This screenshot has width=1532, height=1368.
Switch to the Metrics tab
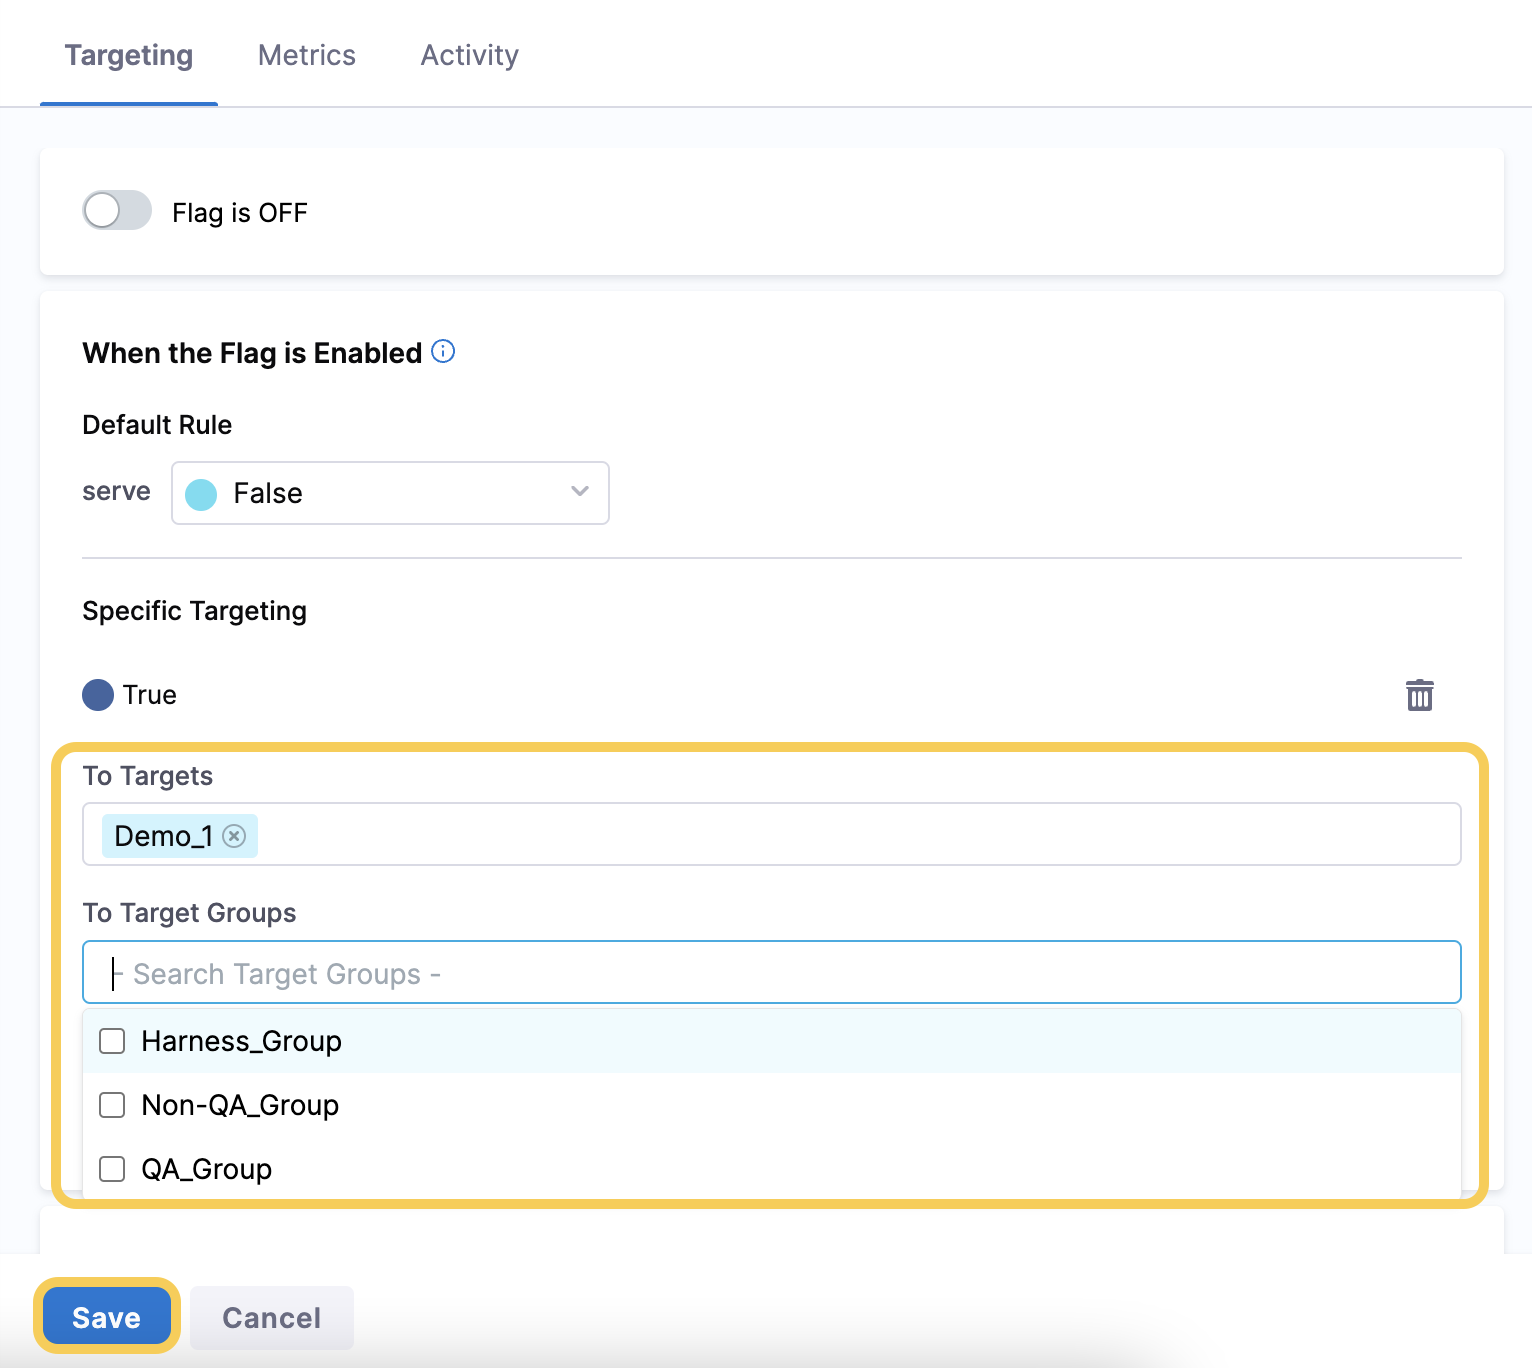[x=306, y=55]
